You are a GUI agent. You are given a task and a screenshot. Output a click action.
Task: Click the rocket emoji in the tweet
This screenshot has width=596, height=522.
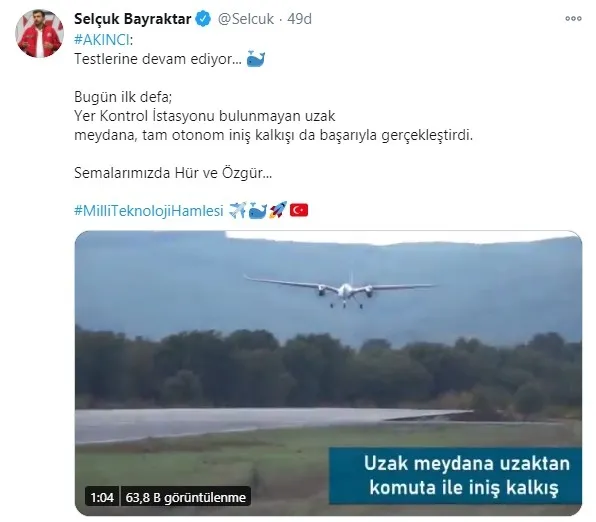pos(278,210)
